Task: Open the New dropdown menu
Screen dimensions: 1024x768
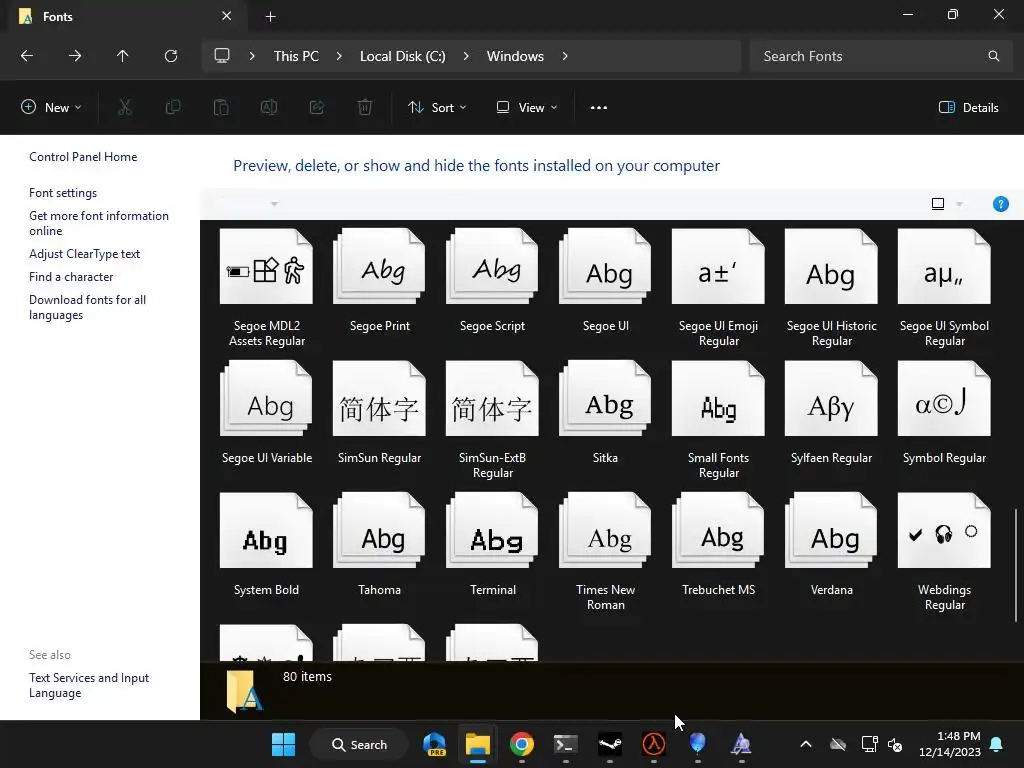Action: pyautogui.click(x=52, y=108)
